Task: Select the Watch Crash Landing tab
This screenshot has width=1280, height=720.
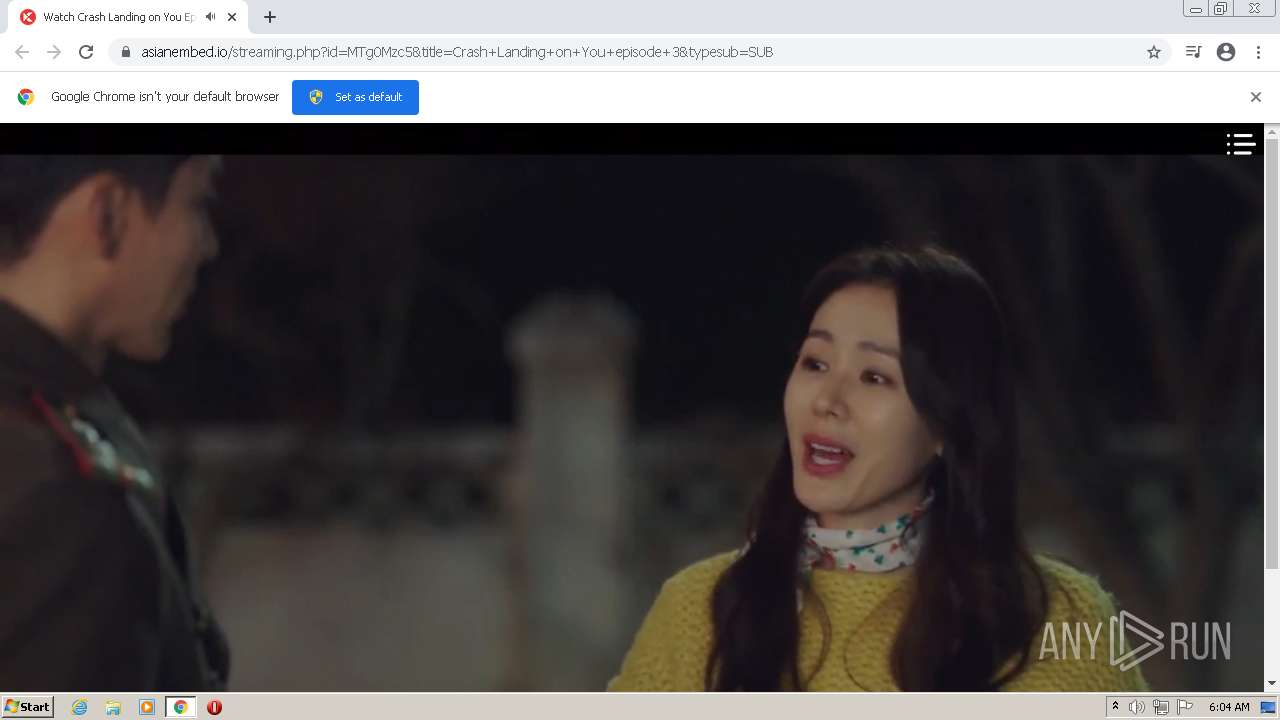Action: coord(130,17)
